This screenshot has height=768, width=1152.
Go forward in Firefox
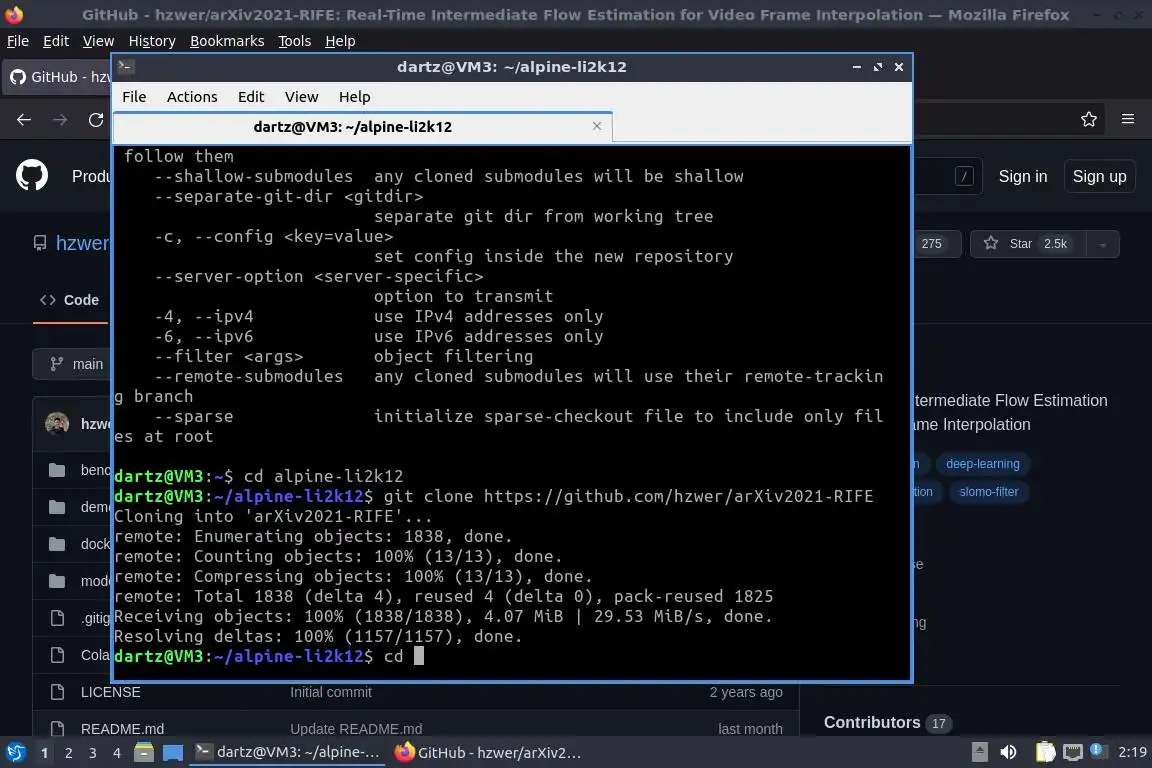[60, 120]
